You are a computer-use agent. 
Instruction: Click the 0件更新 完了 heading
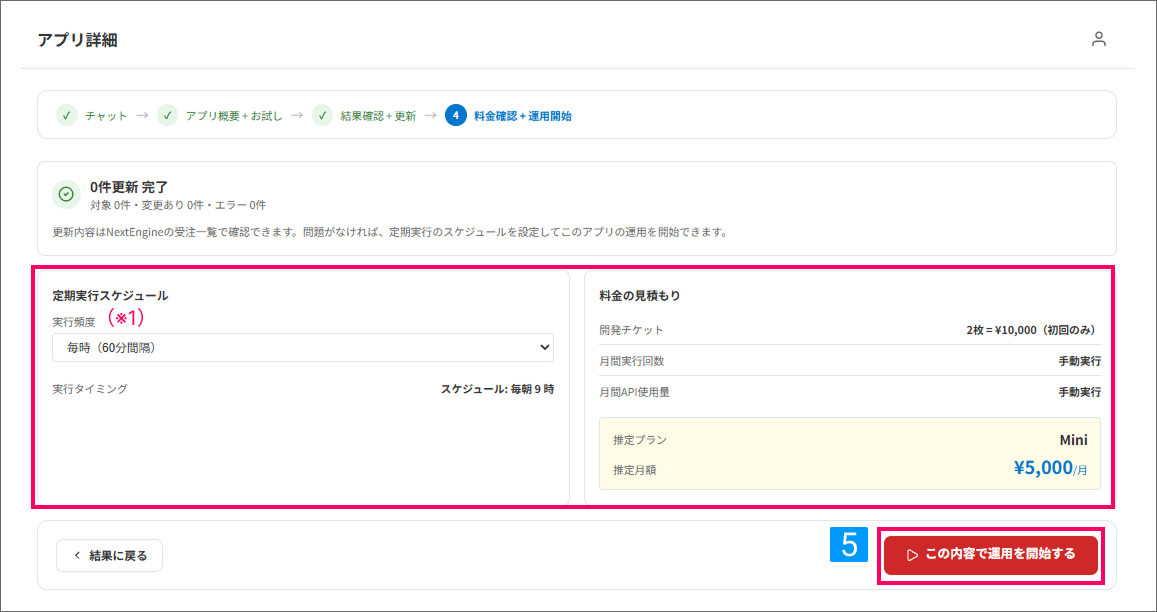pos(129,187)
